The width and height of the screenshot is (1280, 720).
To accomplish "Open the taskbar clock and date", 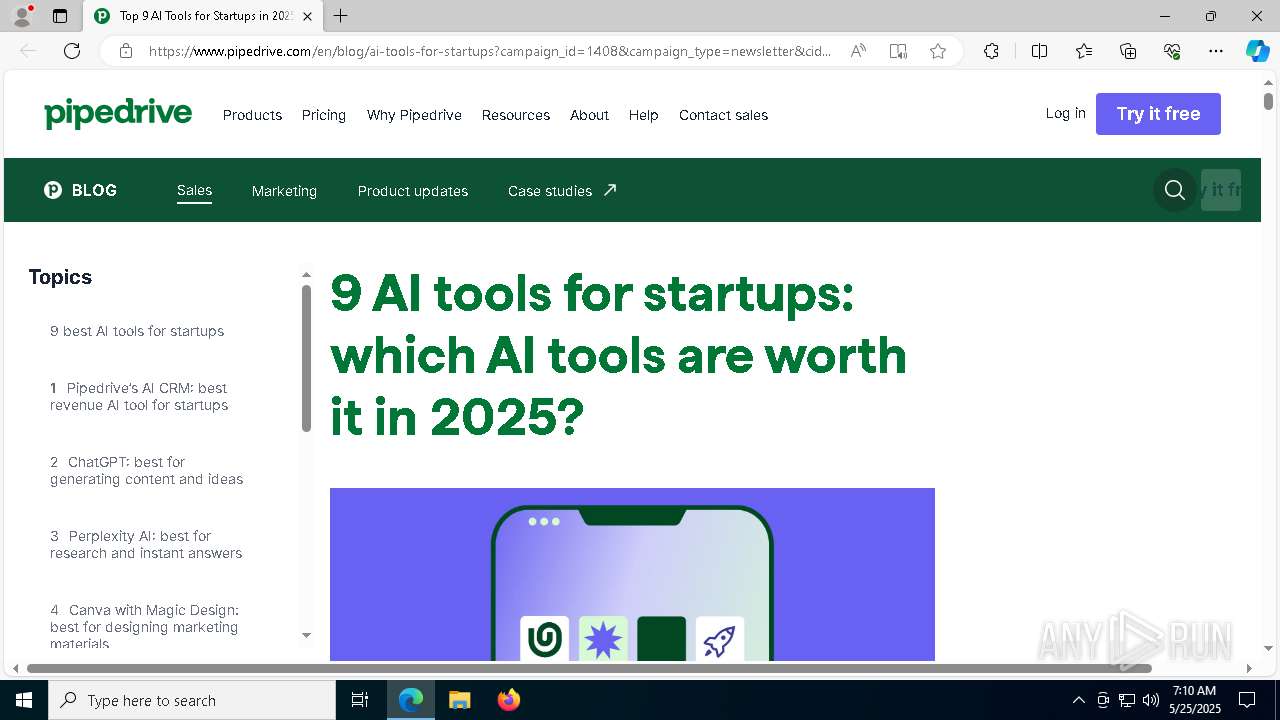I will coord(1194,700).
